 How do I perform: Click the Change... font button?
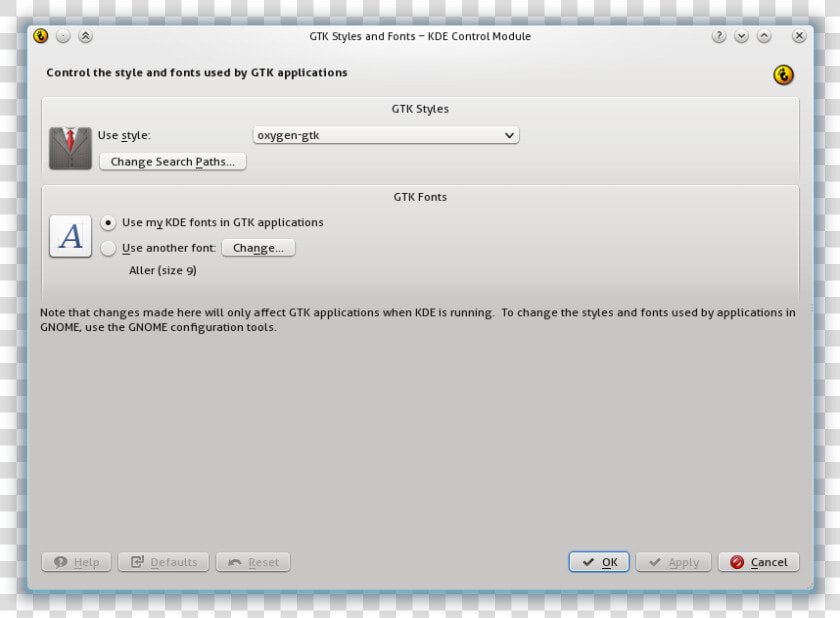coord(258,248)
